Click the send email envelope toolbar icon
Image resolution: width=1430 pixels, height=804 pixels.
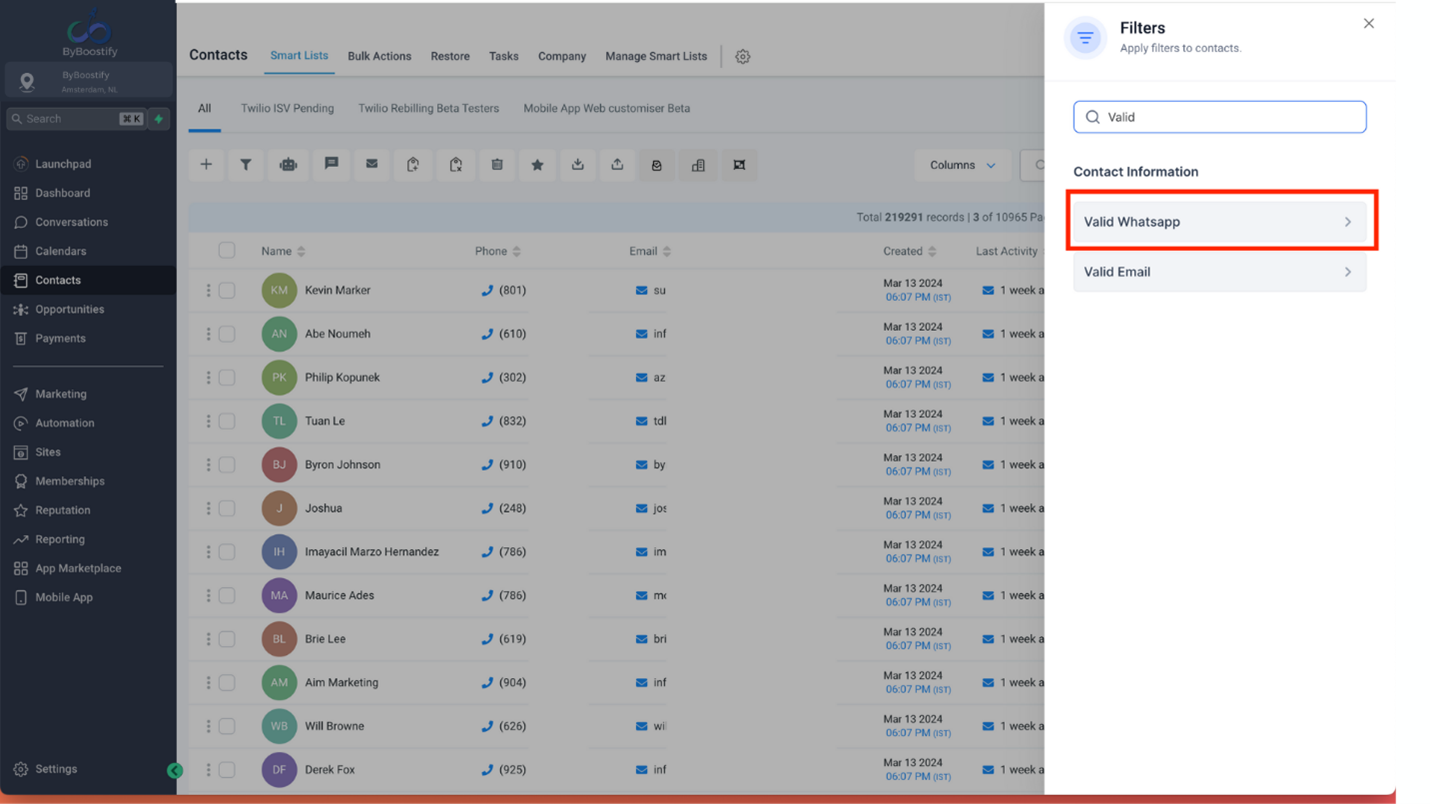click(x=372, y=165)
